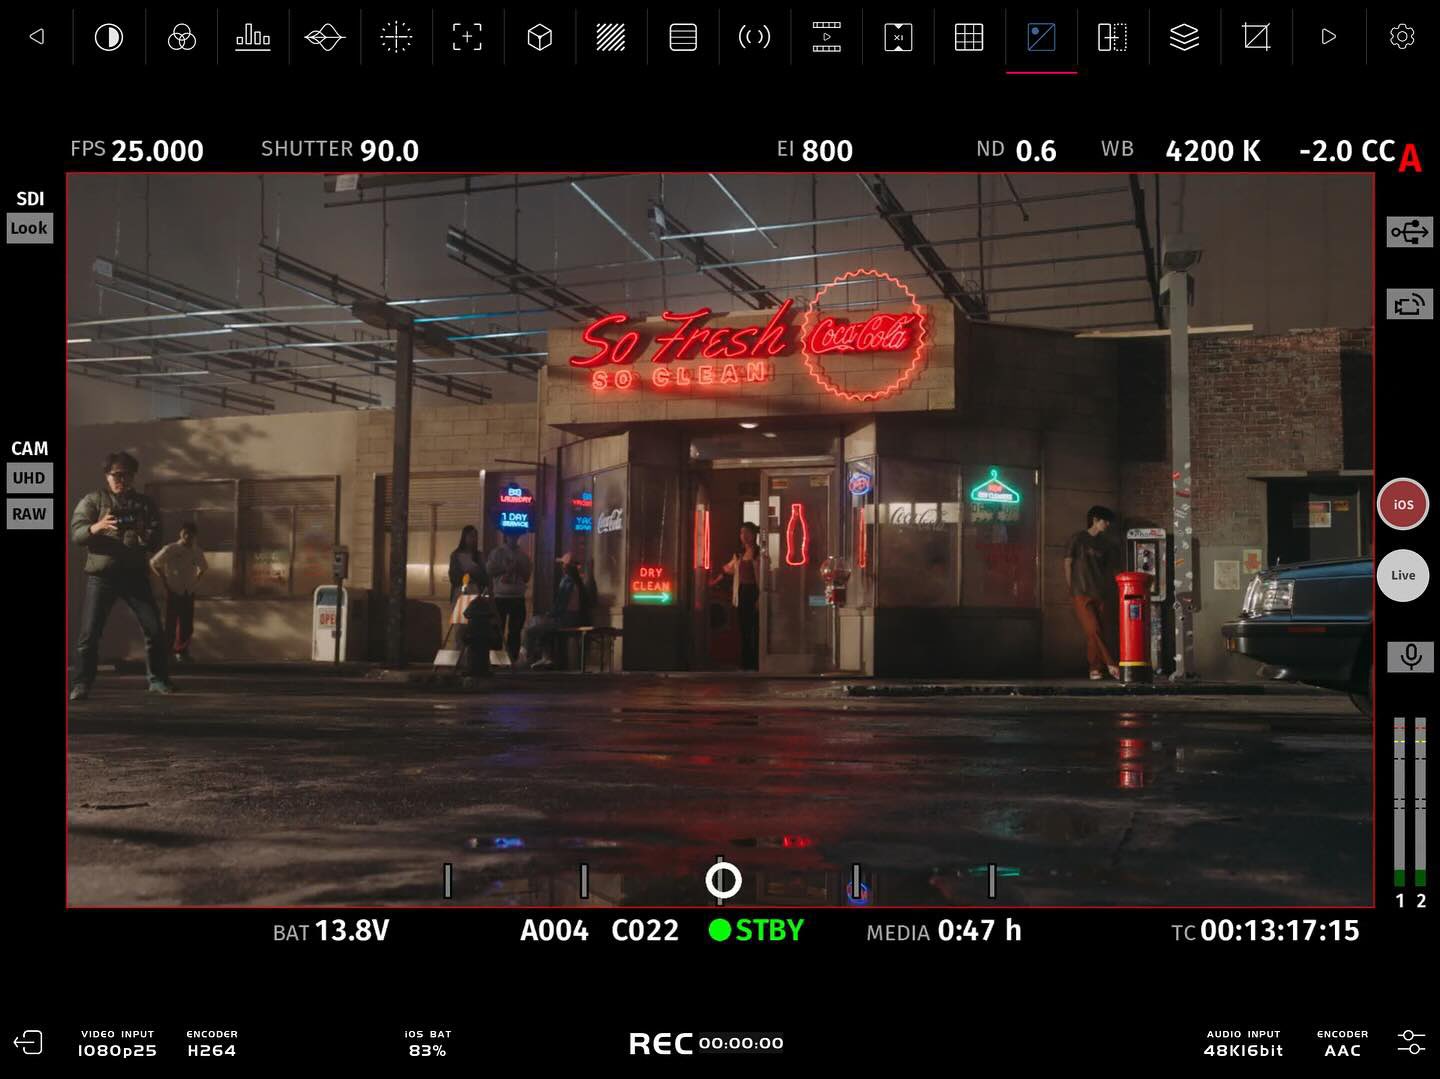Enable the zebra stripes overlay

[610, 38]
